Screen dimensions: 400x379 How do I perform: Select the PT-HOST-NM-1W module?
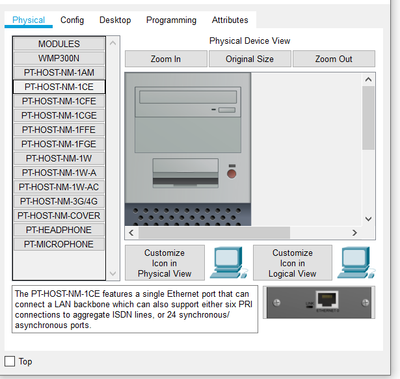[x=59, y=159]
